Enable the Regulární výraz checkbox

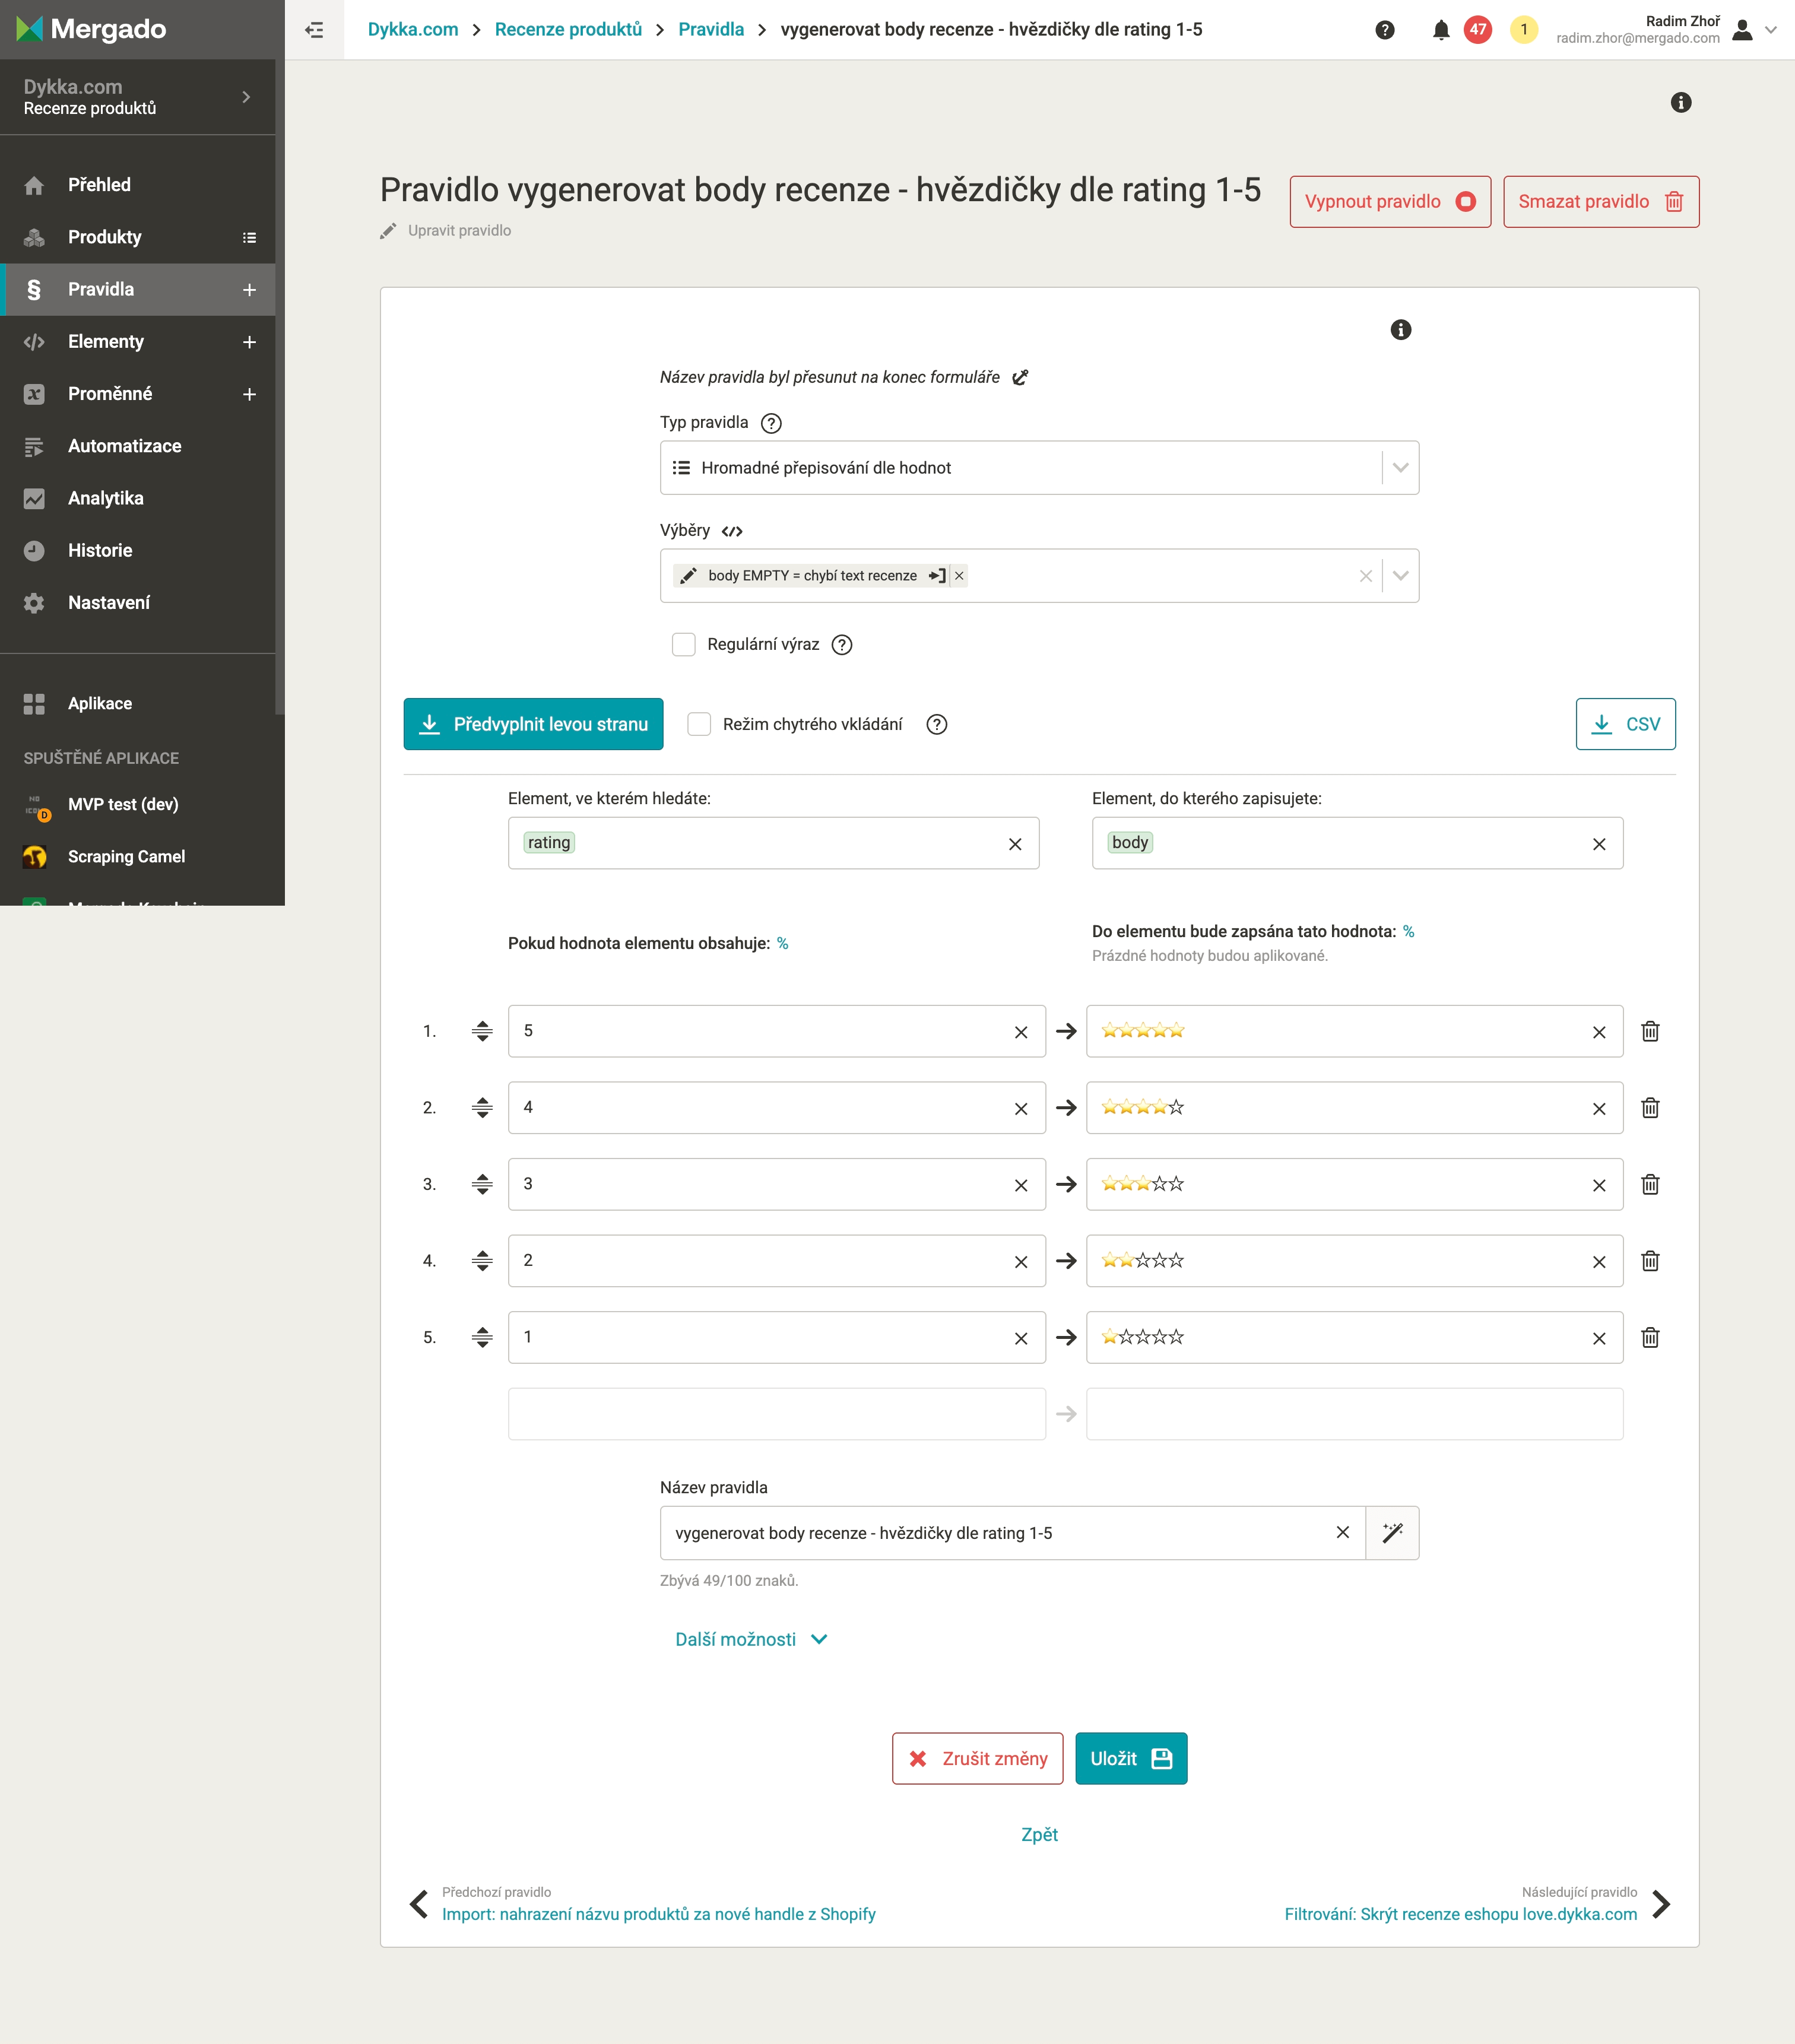tap(684, 645)
